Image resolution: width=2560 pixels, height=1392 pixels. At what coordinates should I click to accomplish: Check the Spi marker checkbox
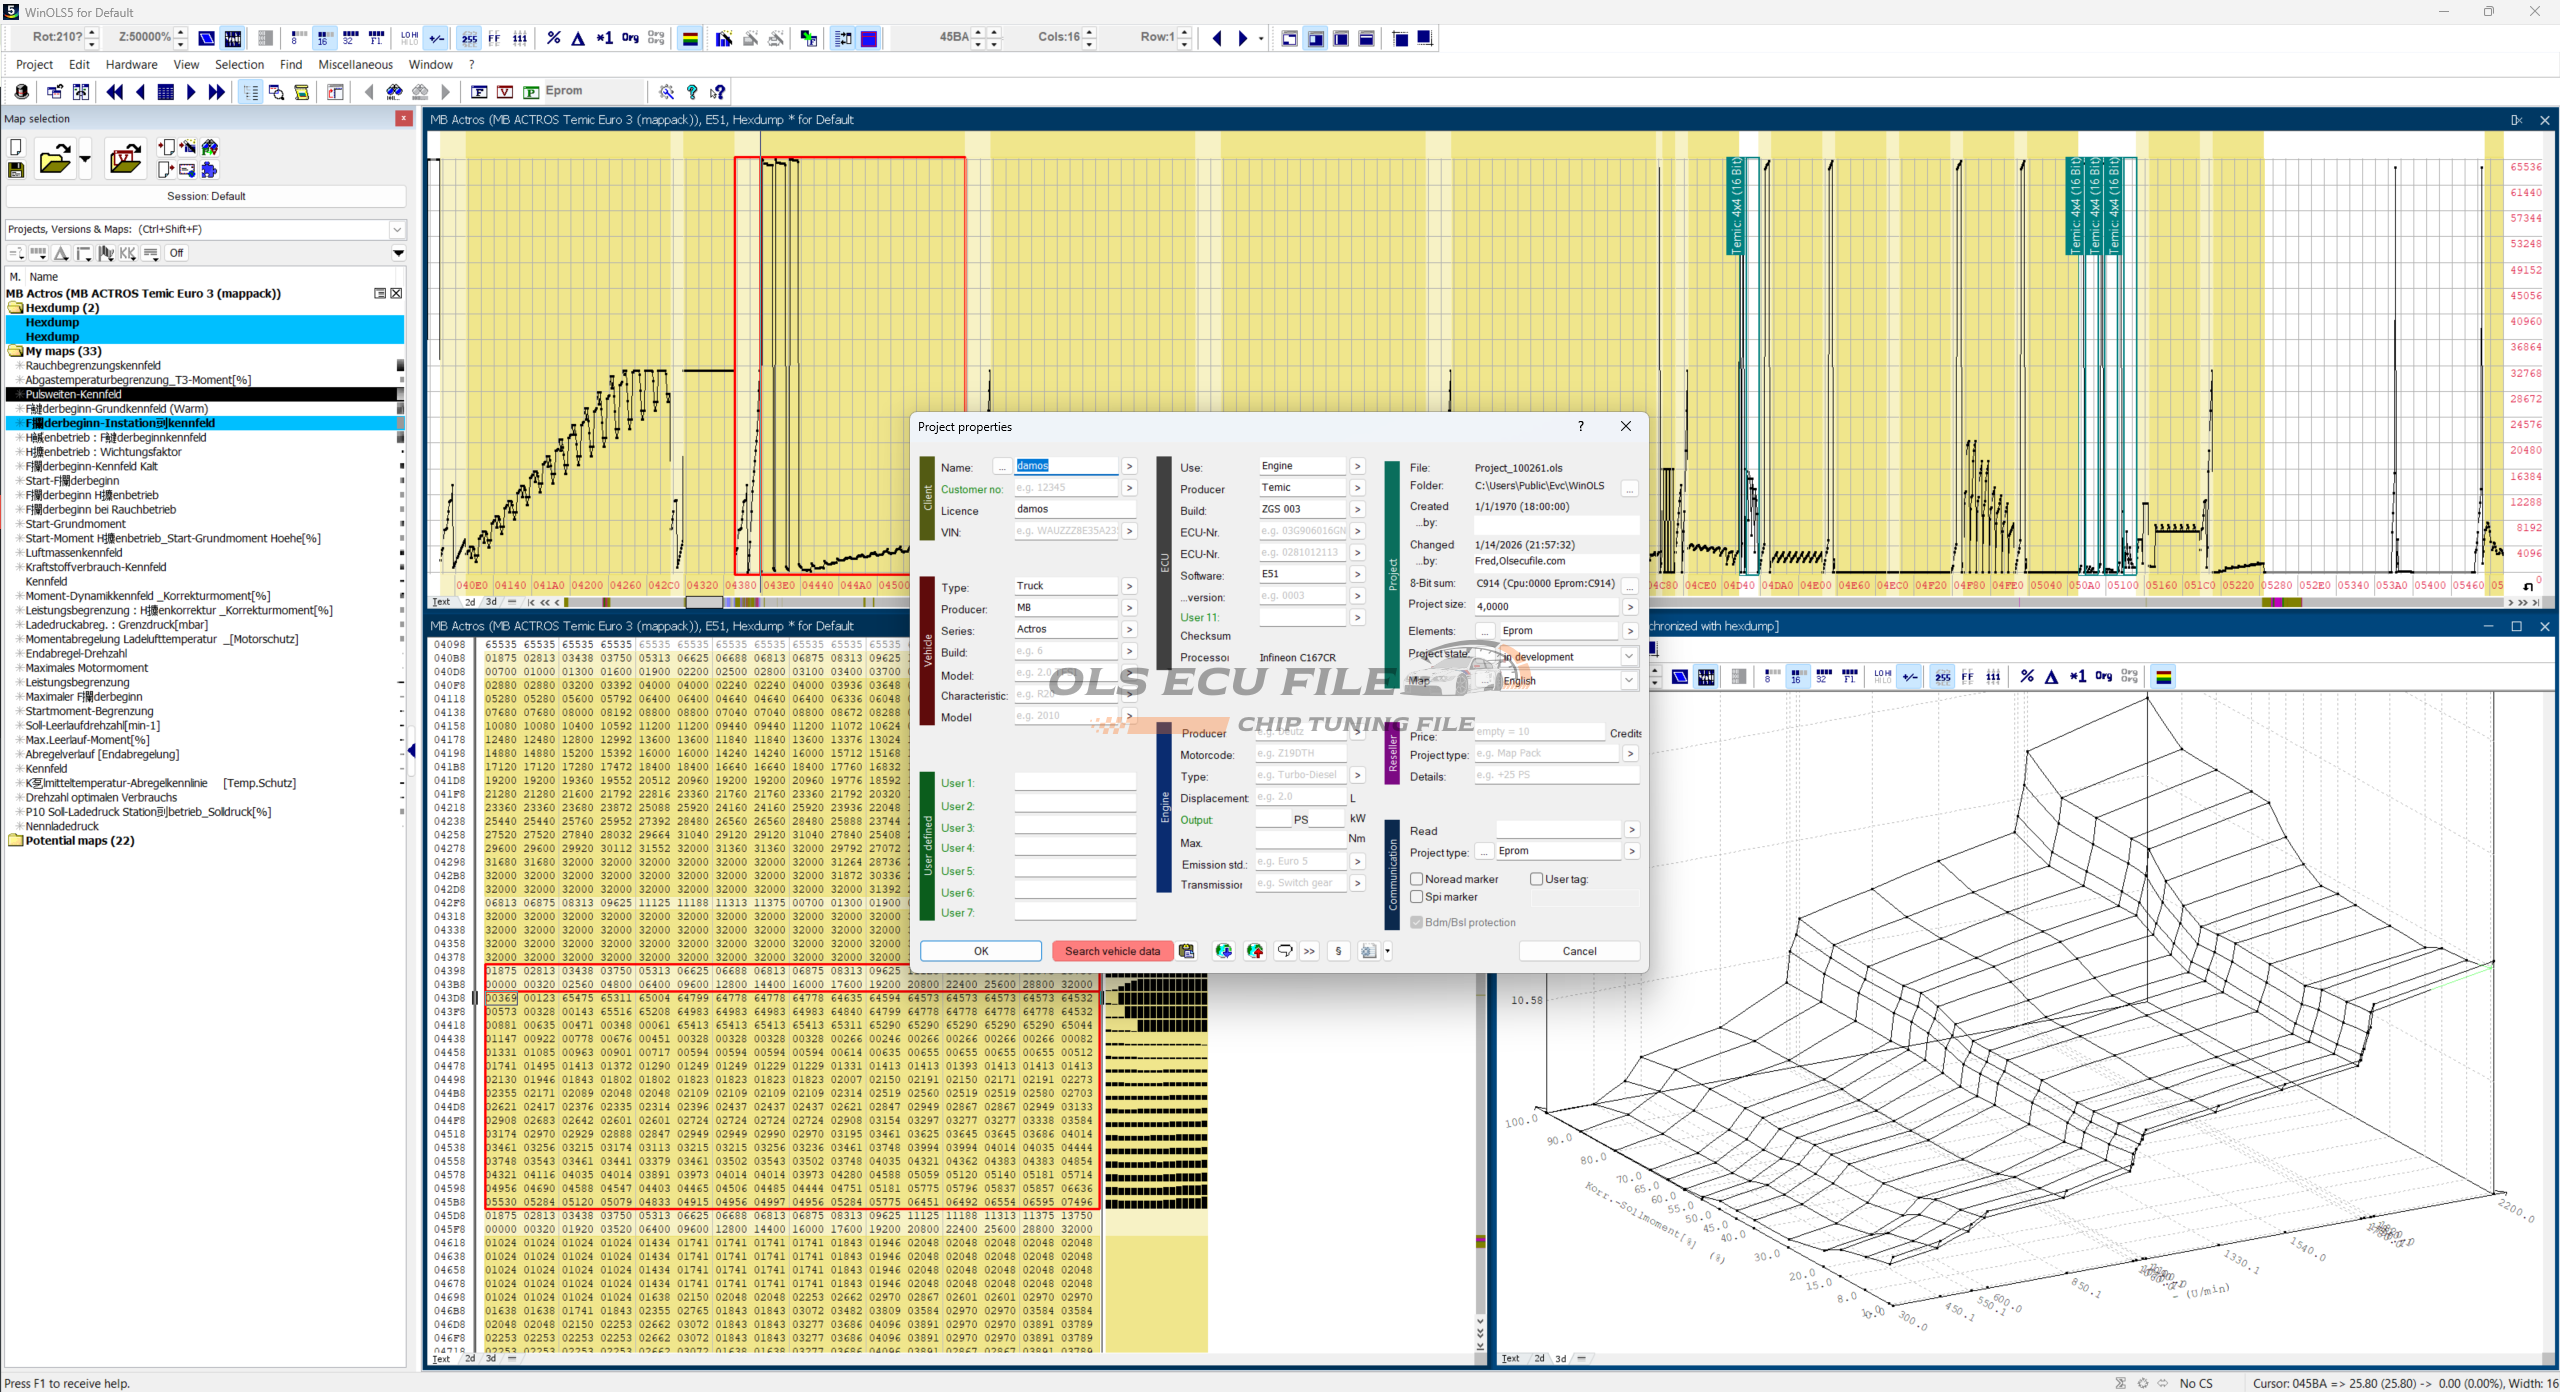click(1417, 897)
